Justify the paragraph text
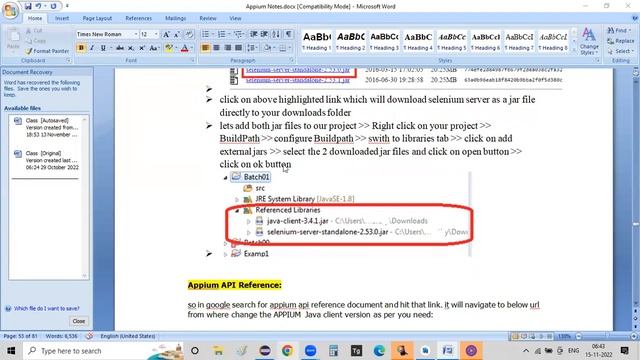The height and width of the screenshot is (360, 640). tap(238, 48)
